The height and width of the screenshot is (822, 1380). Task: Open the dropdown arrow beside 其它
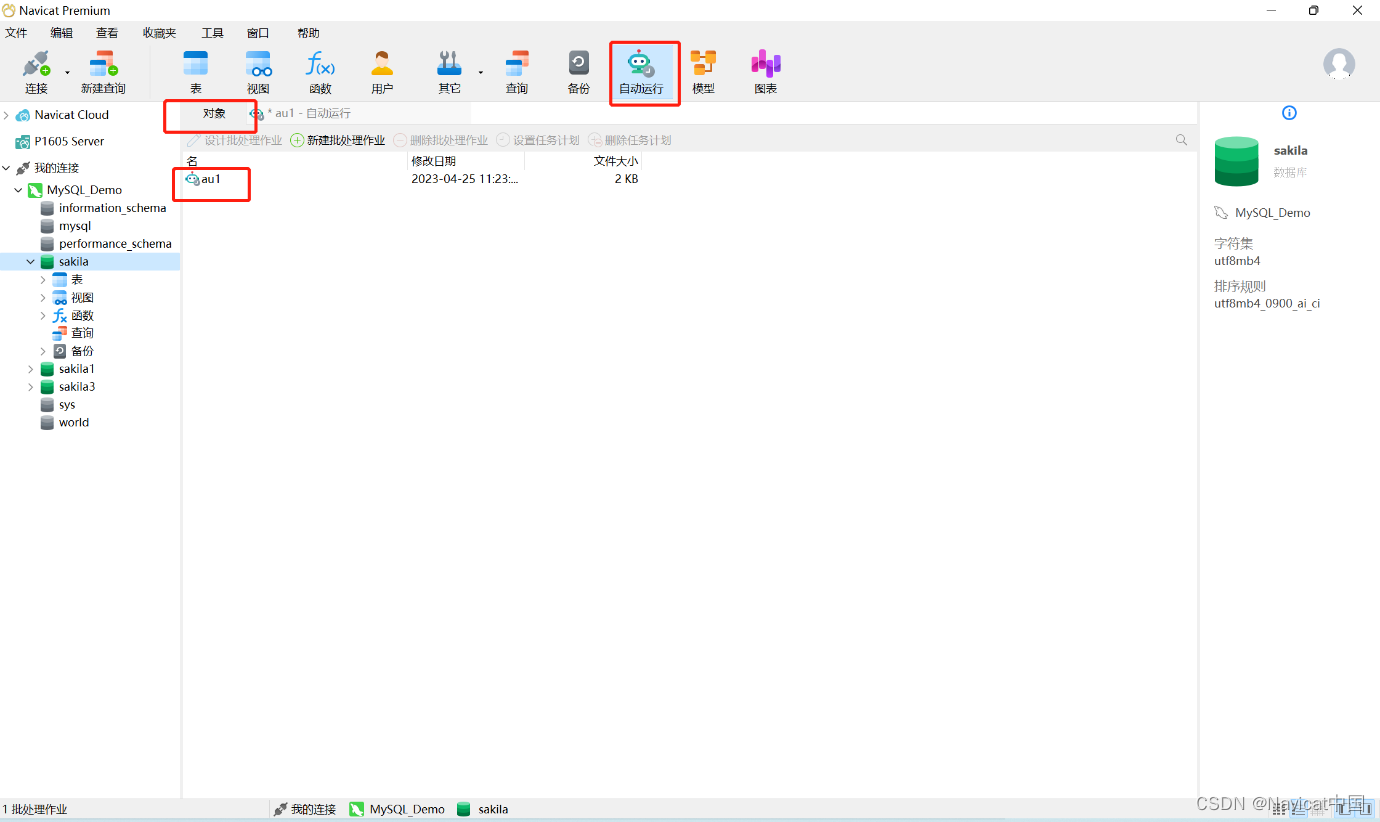[x=481, y=73]
